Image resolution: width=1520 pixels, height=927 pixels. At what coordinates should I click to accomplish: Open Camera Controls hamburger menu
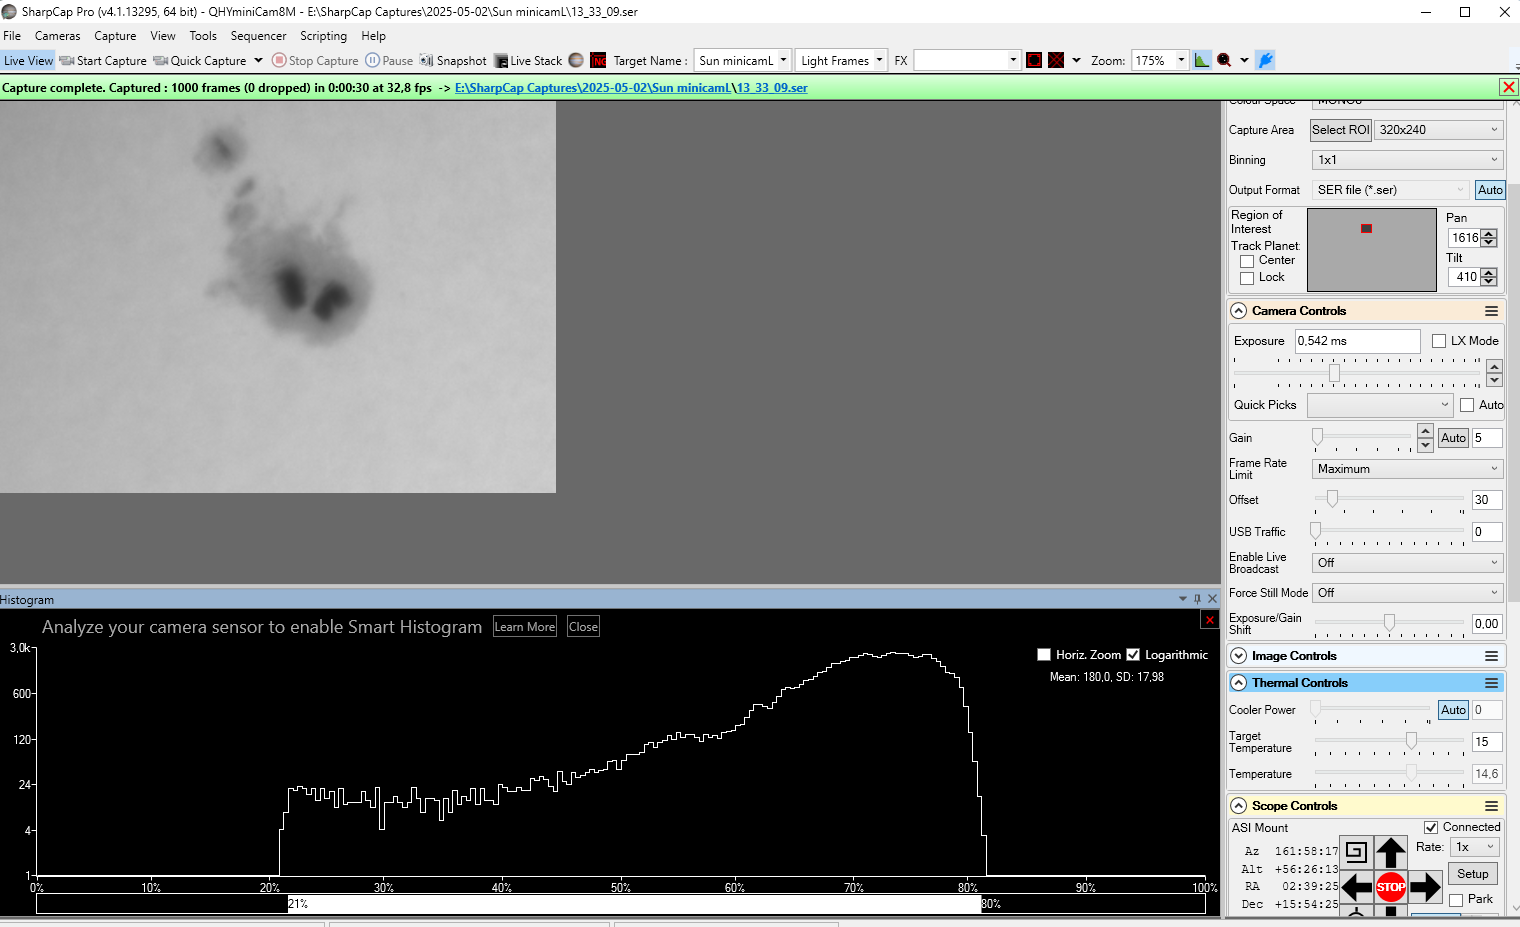click(1491, 311)
